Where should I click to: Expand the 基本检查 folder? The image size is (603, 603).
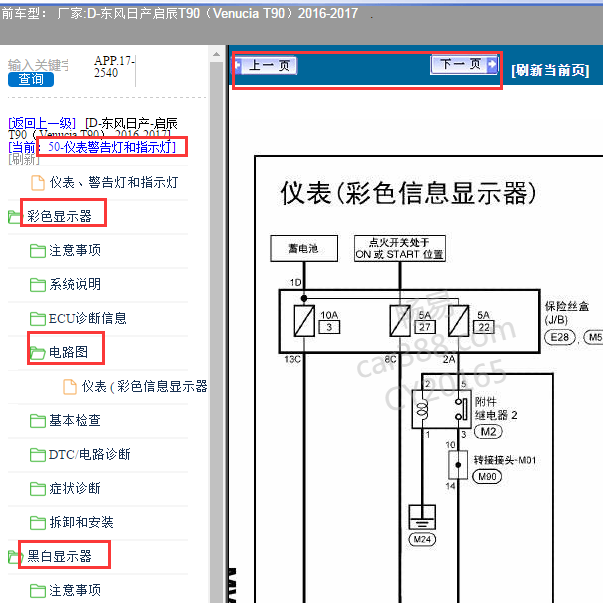[75, 420]
